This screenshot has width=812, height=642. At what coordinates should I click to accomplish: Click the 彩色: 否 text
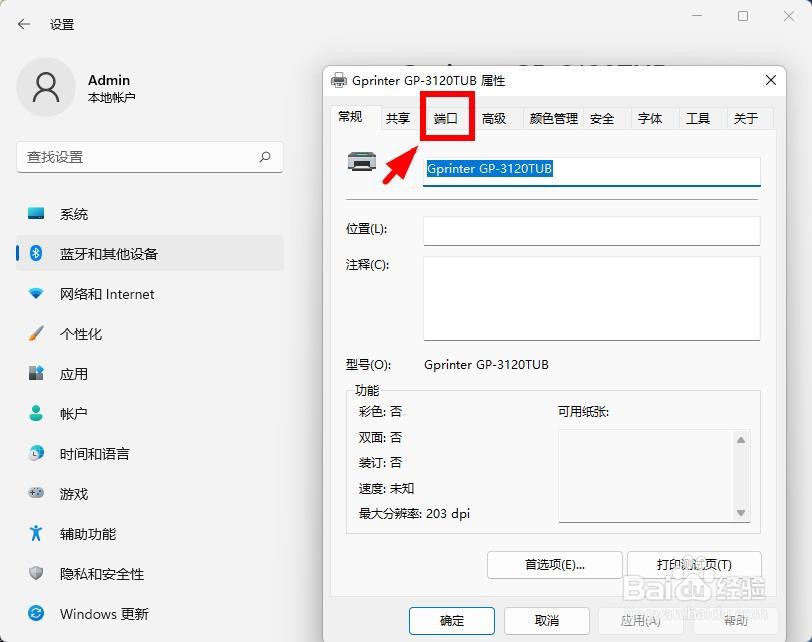[380, 412]
